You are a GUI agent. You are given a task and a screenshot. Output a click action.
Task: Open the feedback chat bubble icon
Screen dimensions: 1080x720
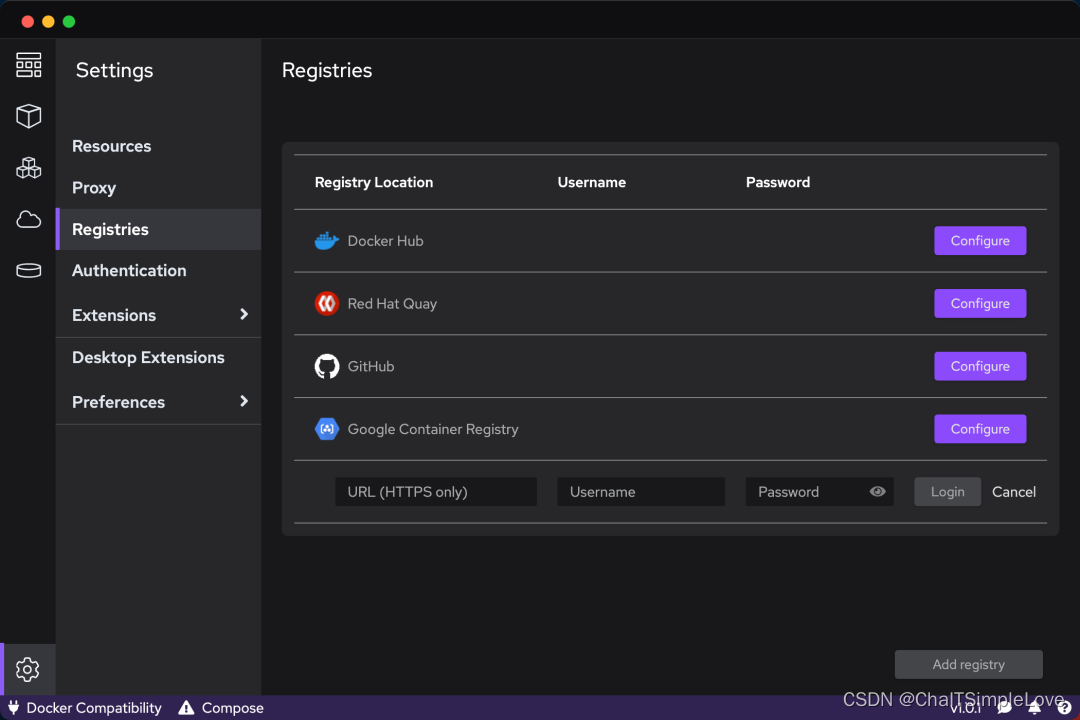coord(1005,707)
